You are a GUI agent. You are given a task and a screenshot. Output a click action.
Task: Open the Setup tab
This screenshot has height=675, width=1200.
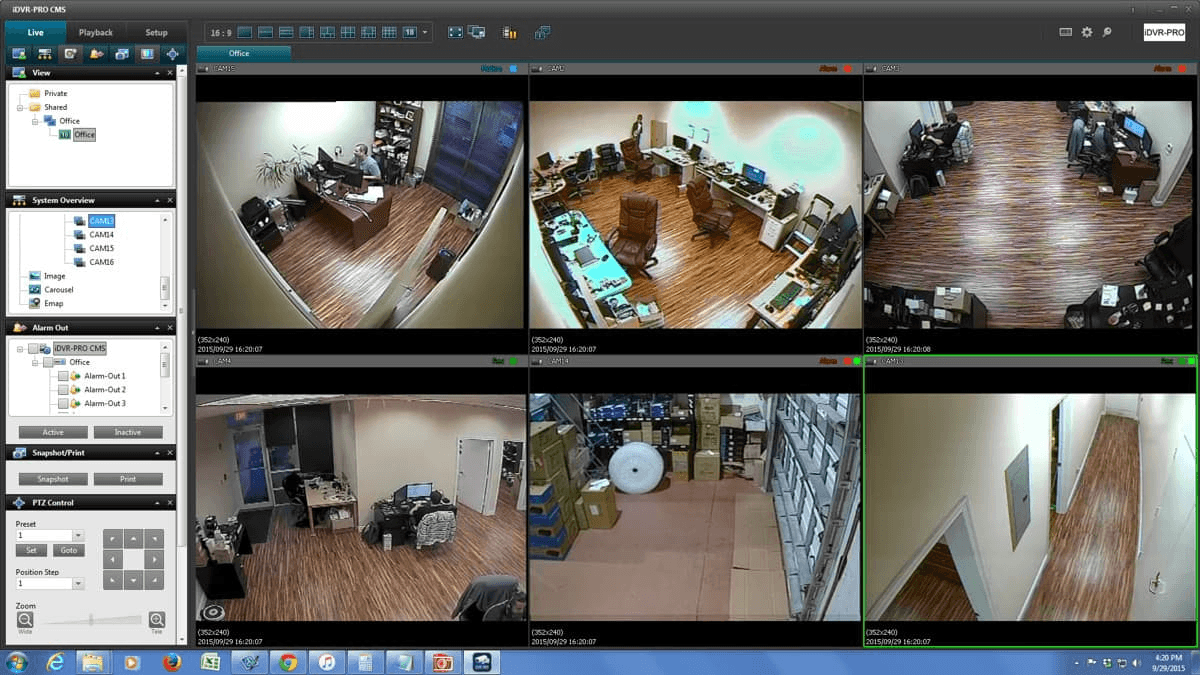coord(156,31)
